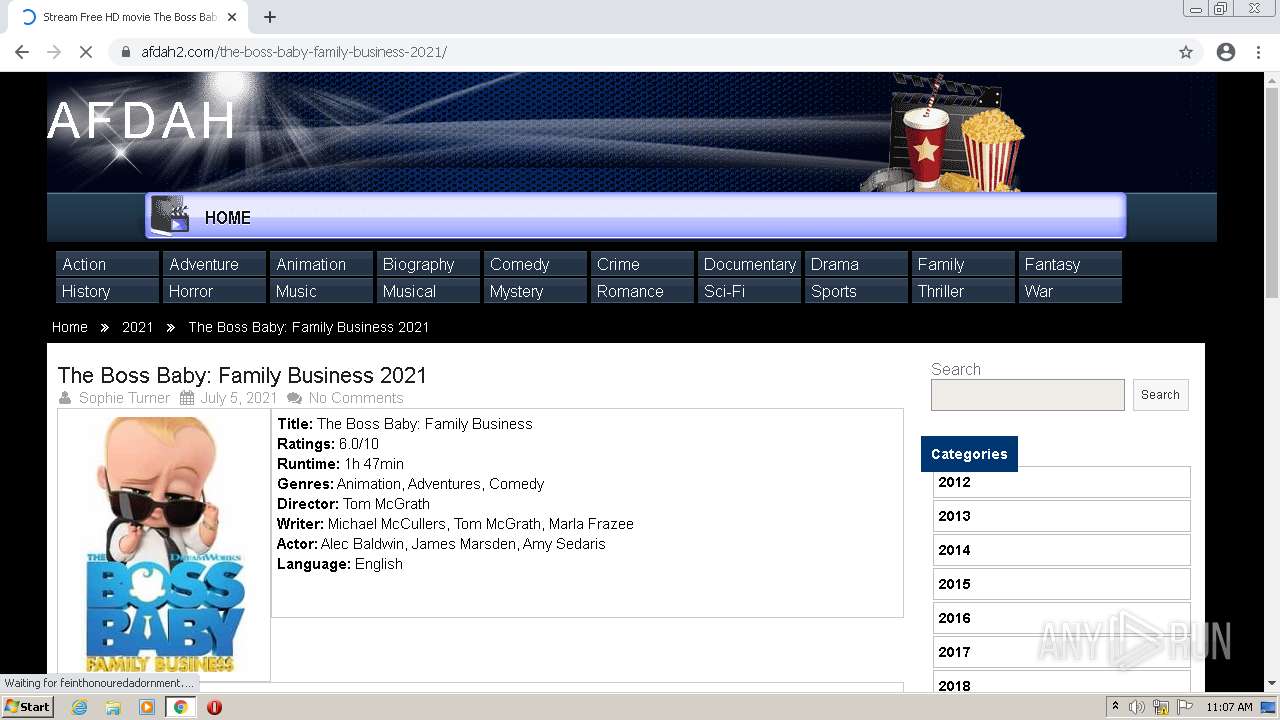Viewport: 1280px width, 720px height.
Task: Open the 2012 category
Action: pyautogui.click(x=1062, y=482)
